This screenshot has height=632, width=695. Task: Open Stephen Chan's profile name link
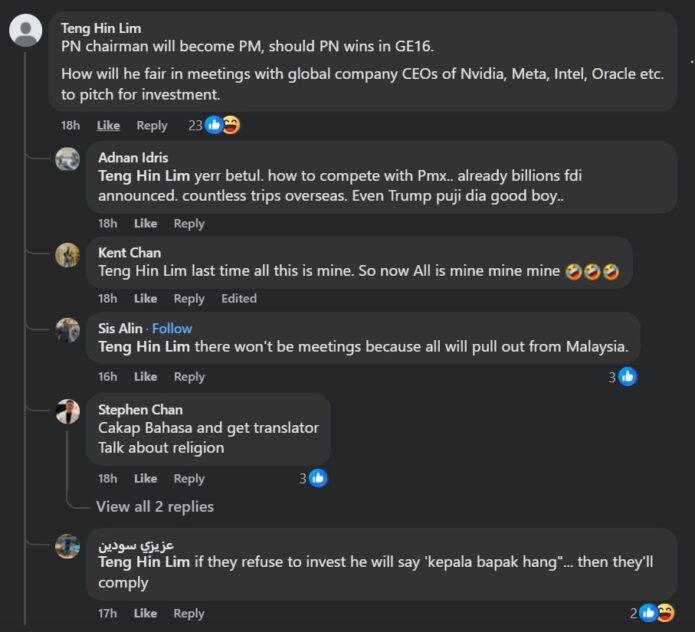coord(140,409)
